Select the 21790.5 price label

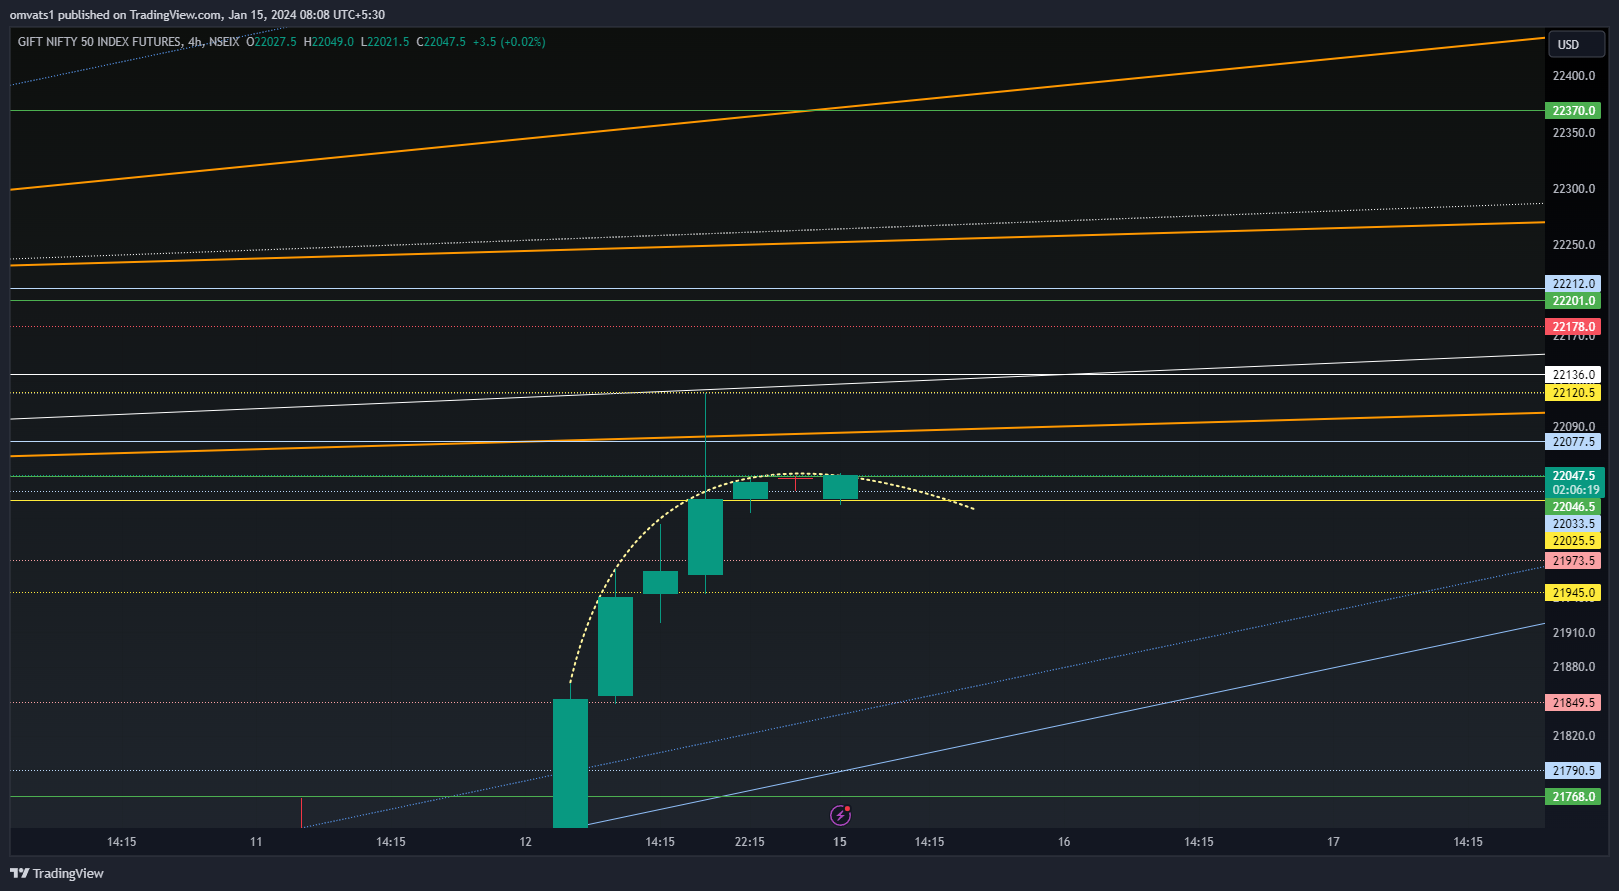(x=1573, y=771)
